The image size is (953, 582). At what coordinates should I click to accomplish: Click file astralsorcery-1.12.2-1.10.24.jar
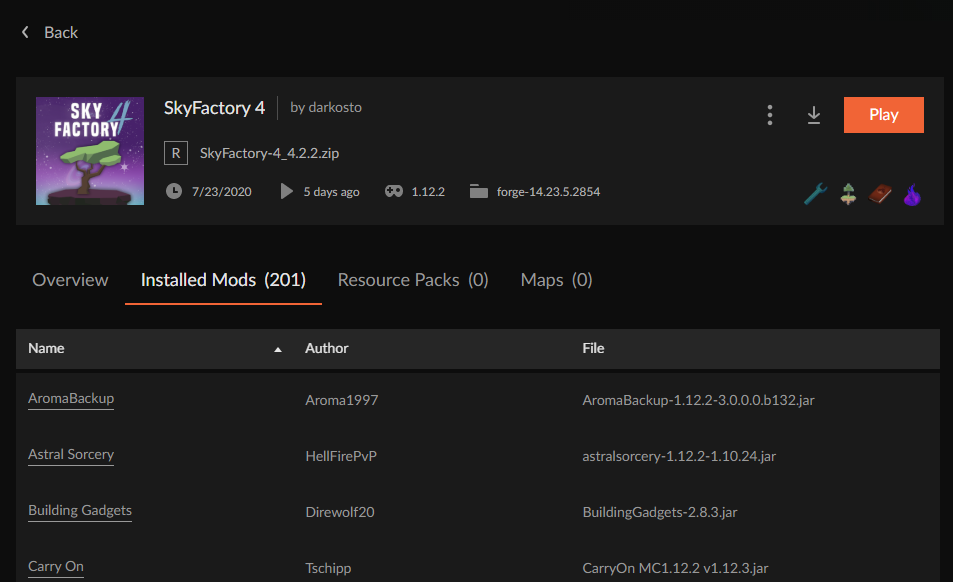679,456
